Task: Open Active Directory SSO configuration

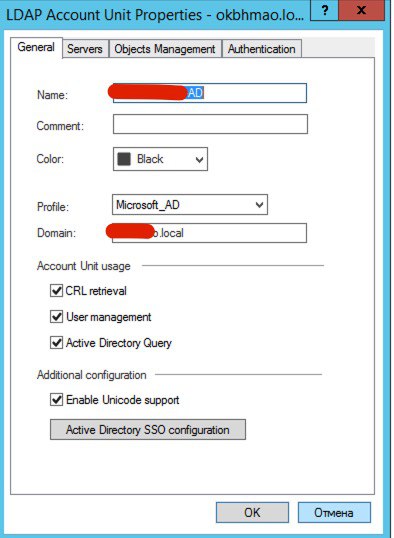Action: pyautogui.click(x=148, y=430)
